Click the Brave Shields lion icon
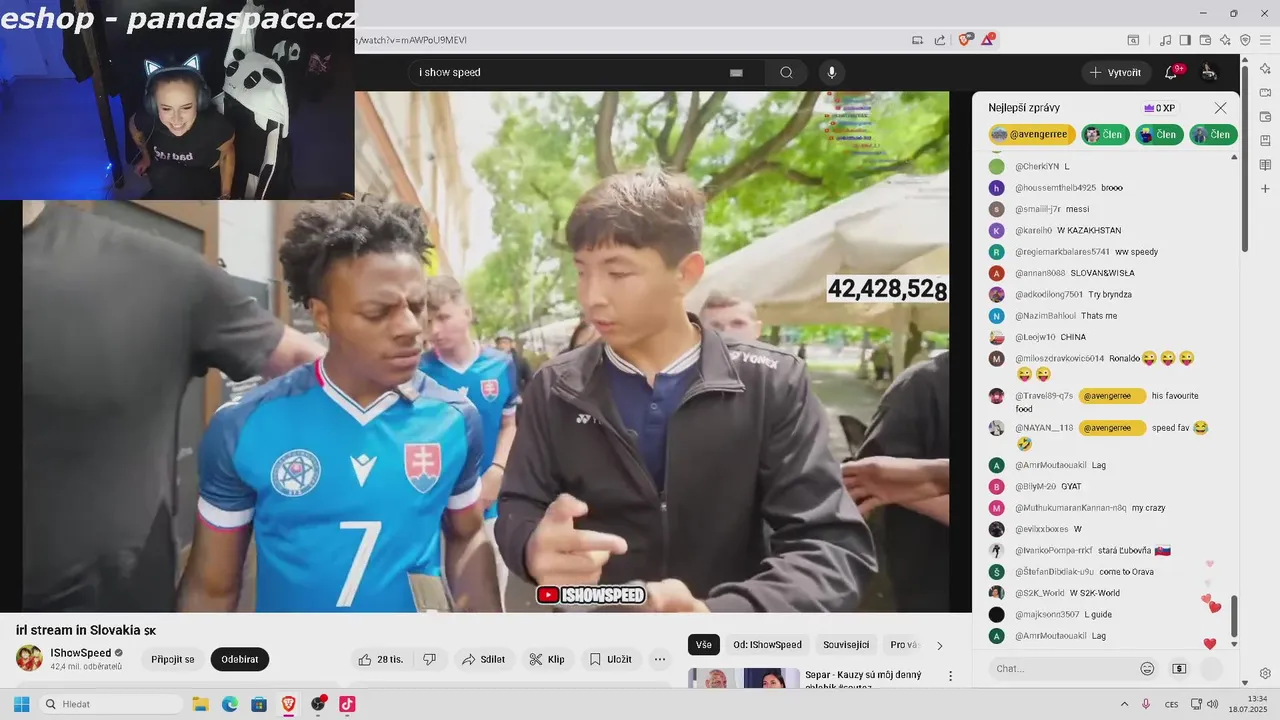The height and width of the screenshot is (720, 1280). (x=965, y=40)
